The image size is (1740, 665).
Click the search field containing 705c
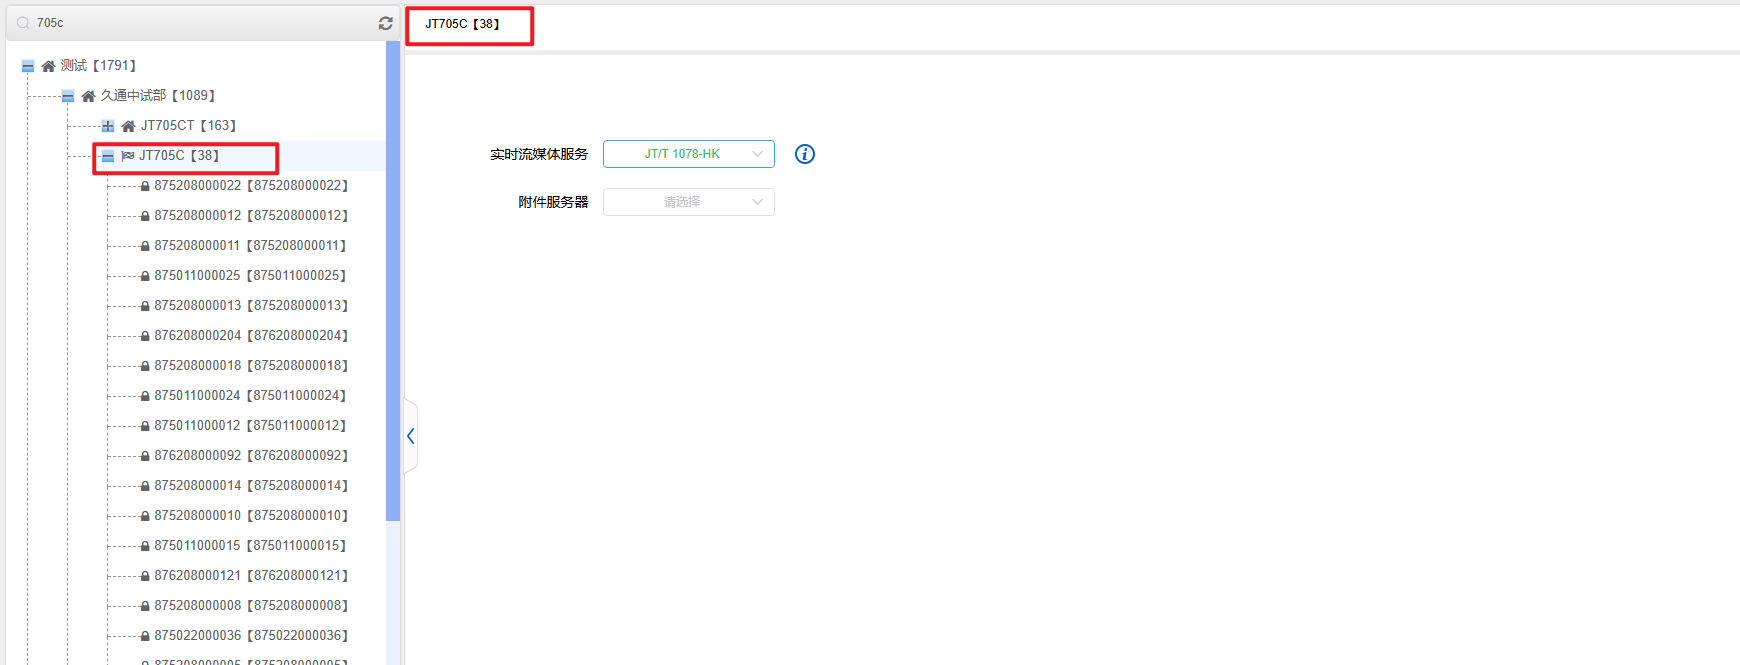200,23
